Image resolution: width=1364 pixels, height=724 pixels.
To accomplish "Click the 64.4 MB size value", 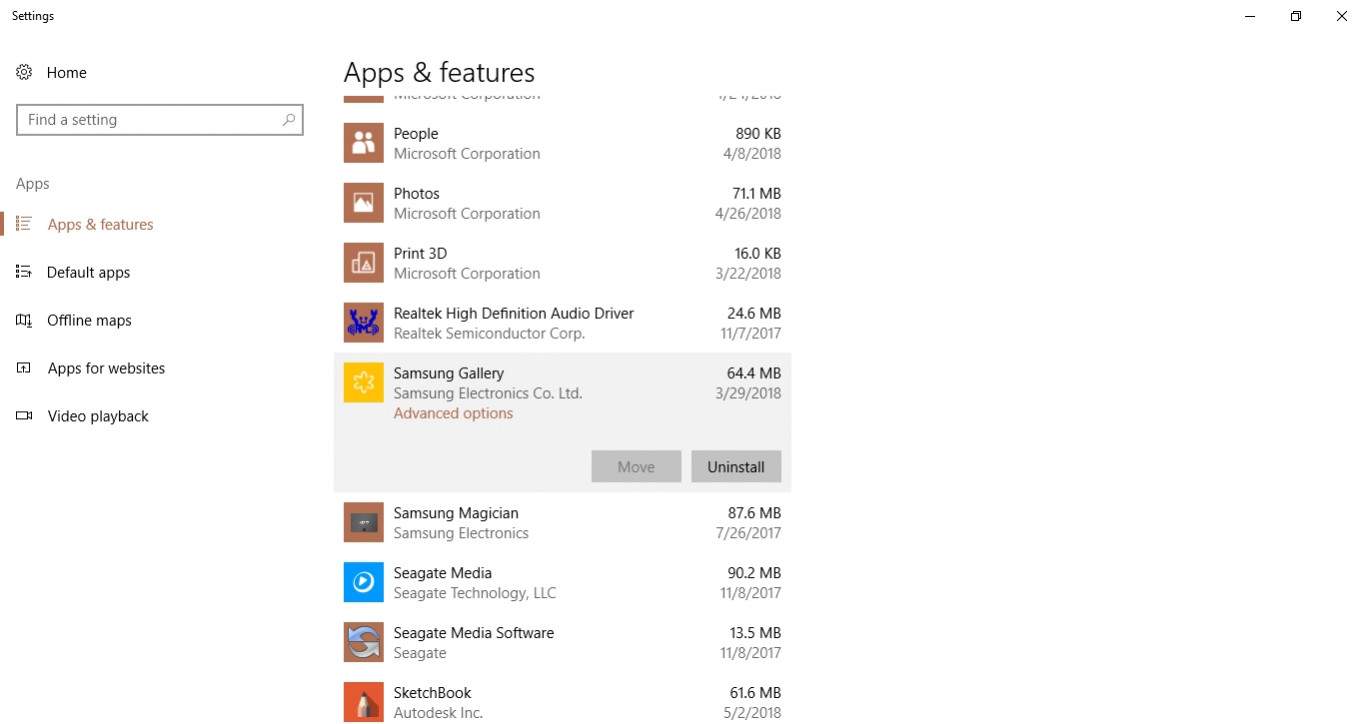I will 754,373.
